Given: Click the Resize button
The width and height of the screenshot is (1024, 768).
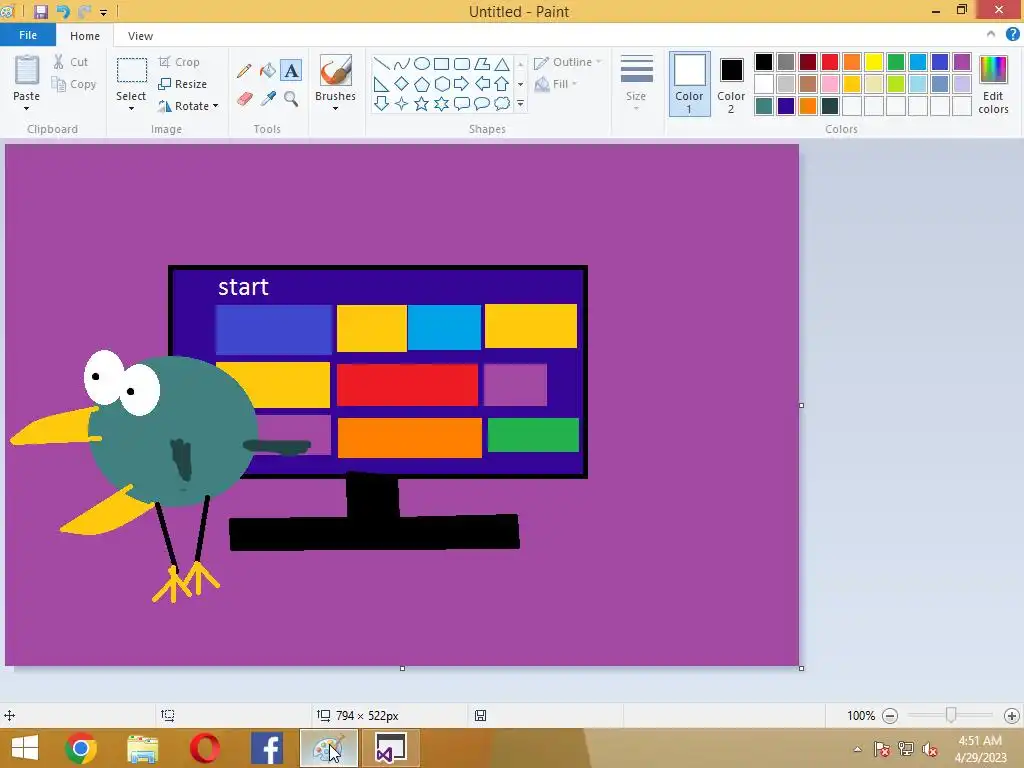Looking at the screenshot, I should [x=182, y=84].
